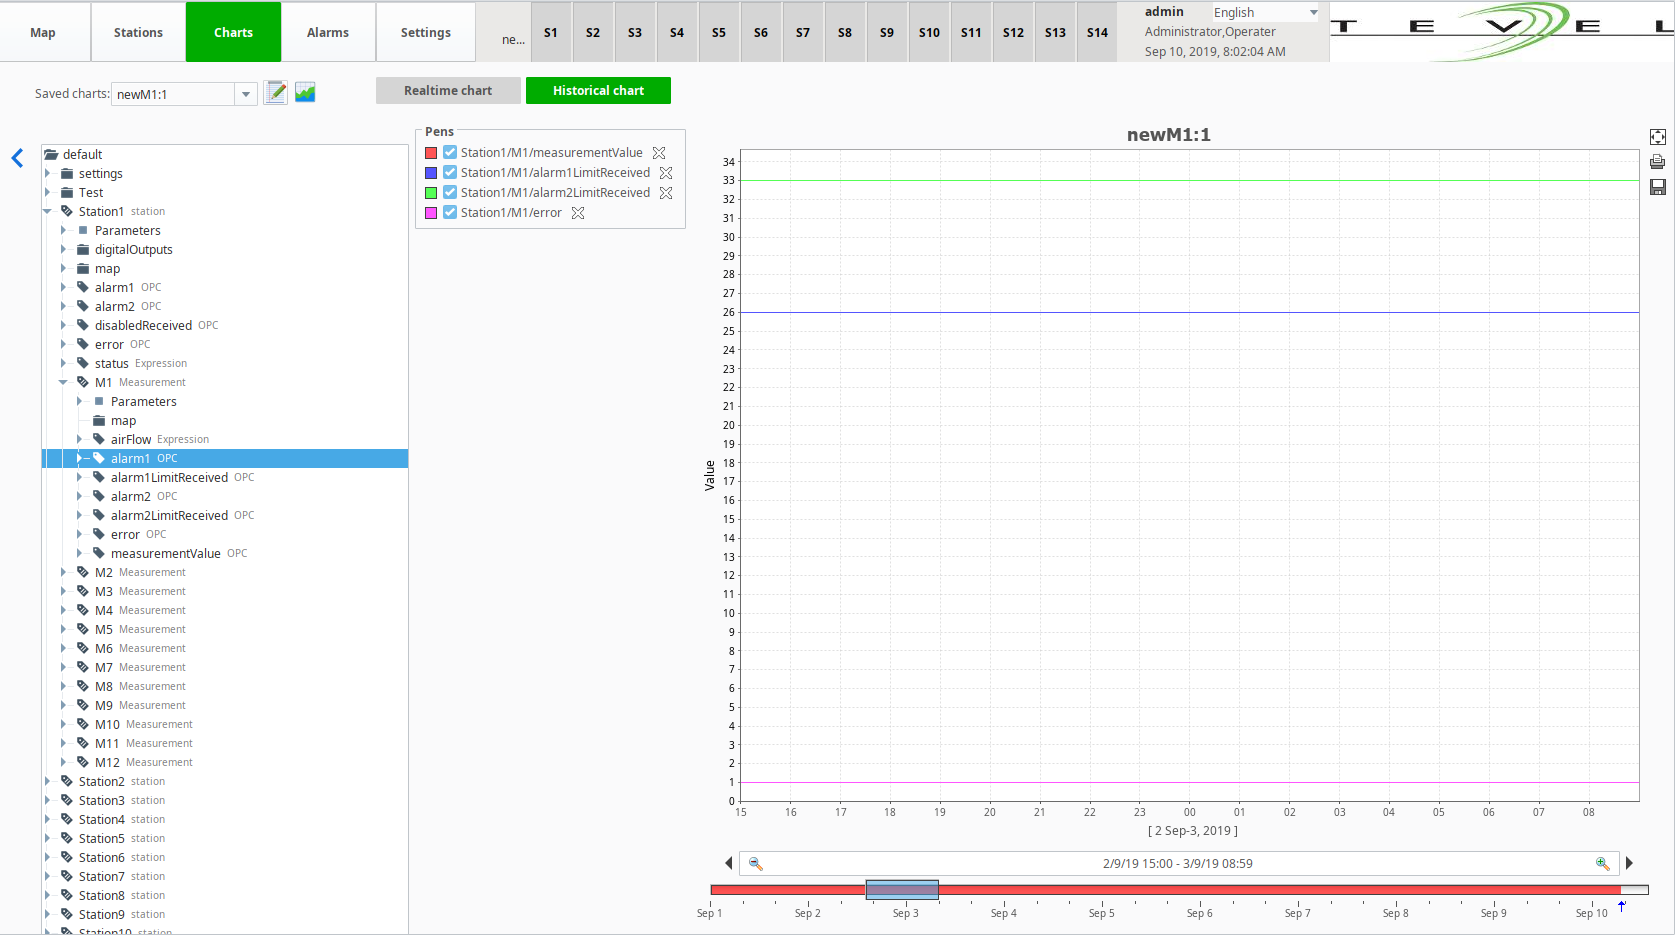Image resolution: width=1675 pixels, height=935 pixels.
Task: Select the S7 station tab
Action: (803, 32)
